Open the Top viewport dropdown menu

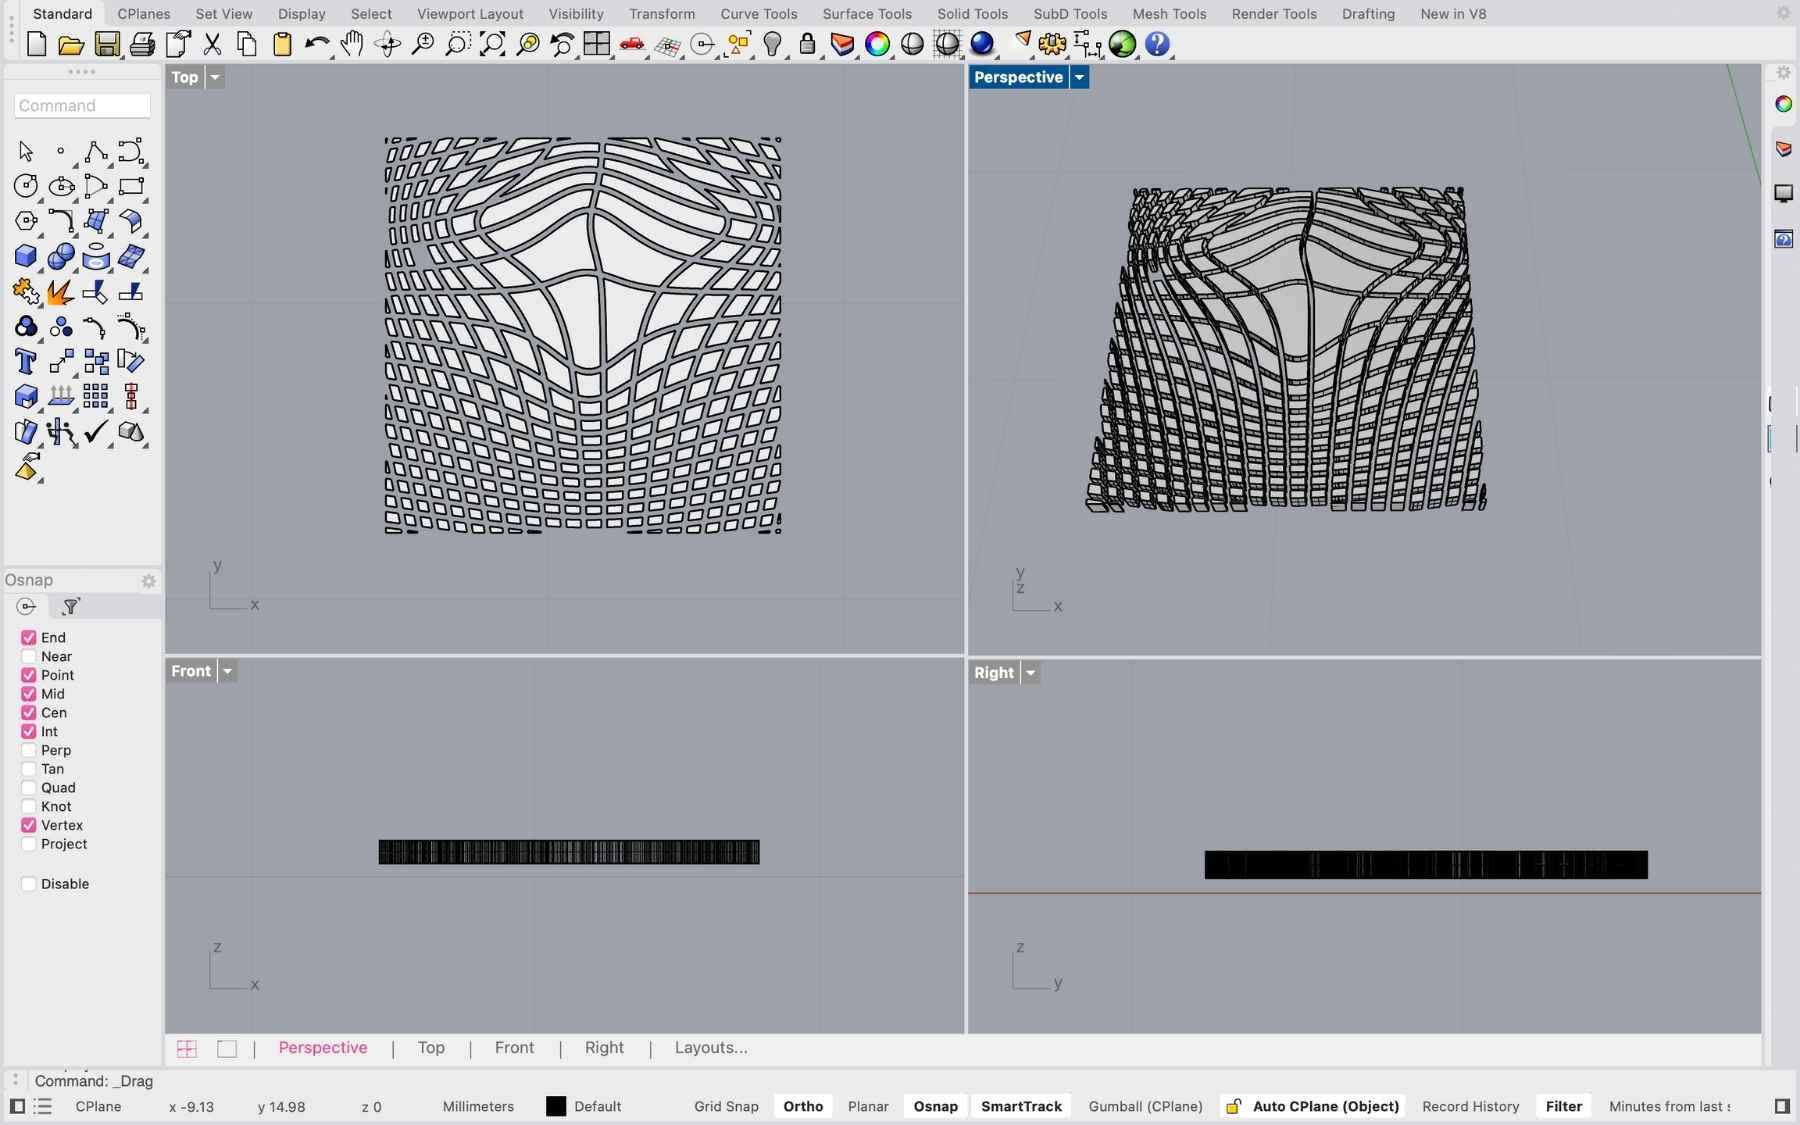pos(215,77)
